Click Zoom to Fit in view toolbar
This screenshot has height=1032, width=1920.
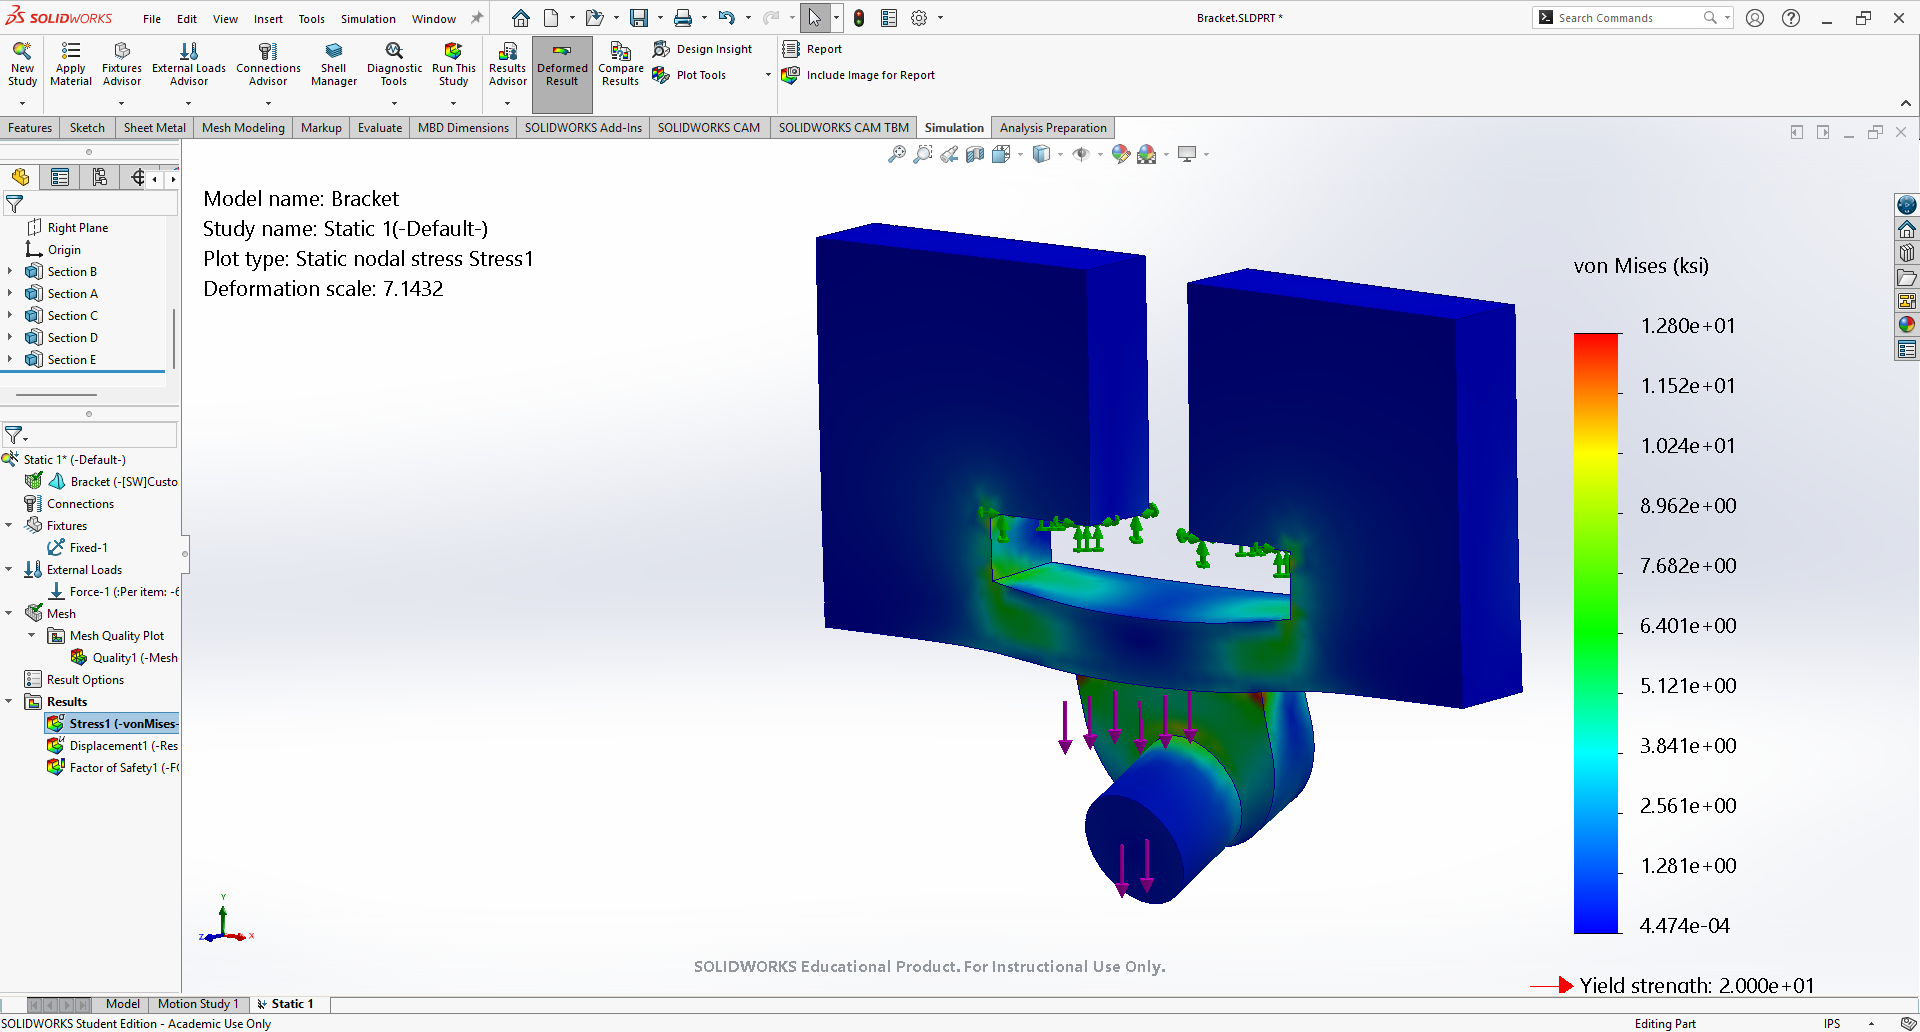(897, 154)
